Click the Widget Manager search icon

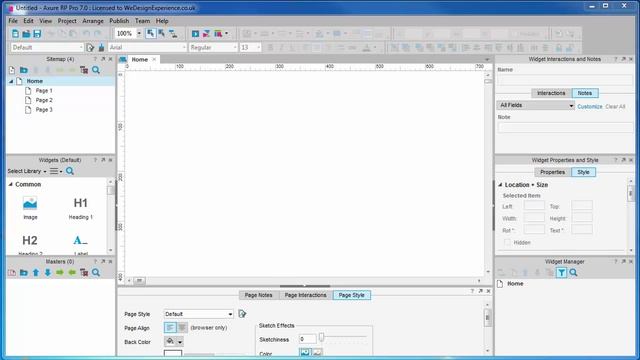[x=573, y=273]
